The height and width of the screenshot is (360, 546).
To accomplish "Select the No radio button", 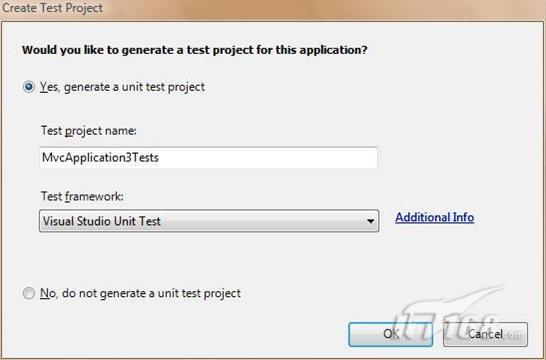I will tap(29, 293).
